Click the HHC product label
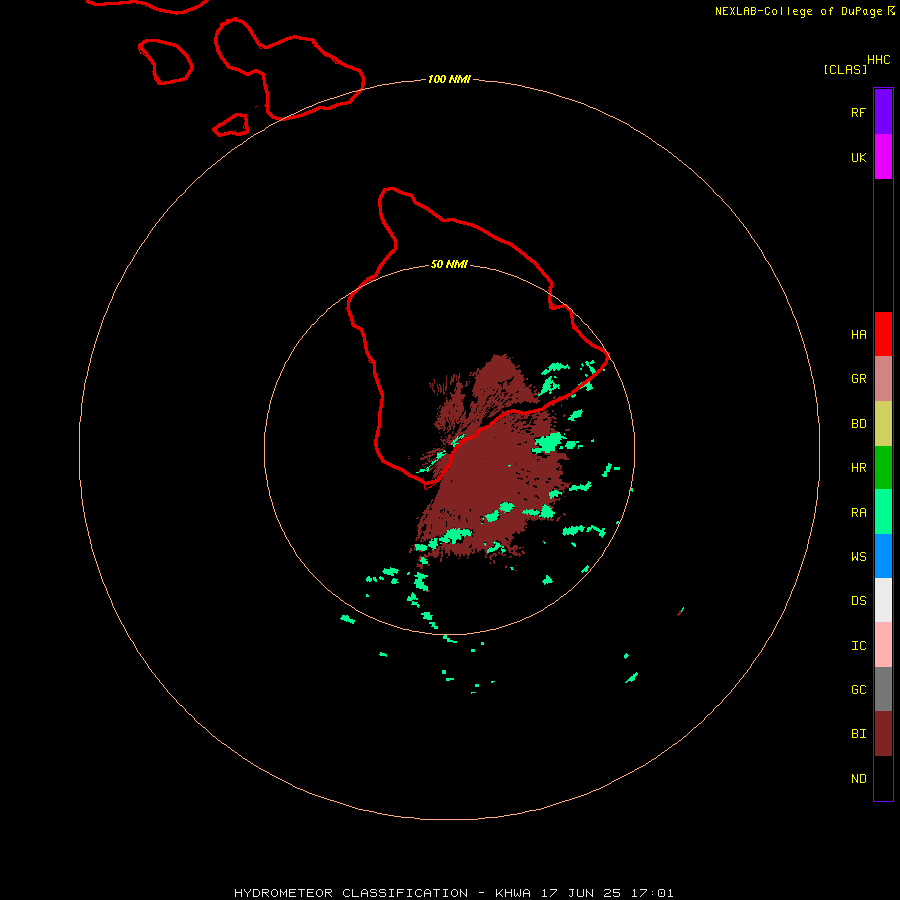This screenshot has height=900, width=900. pyautogui.click(x=879, y=60)
